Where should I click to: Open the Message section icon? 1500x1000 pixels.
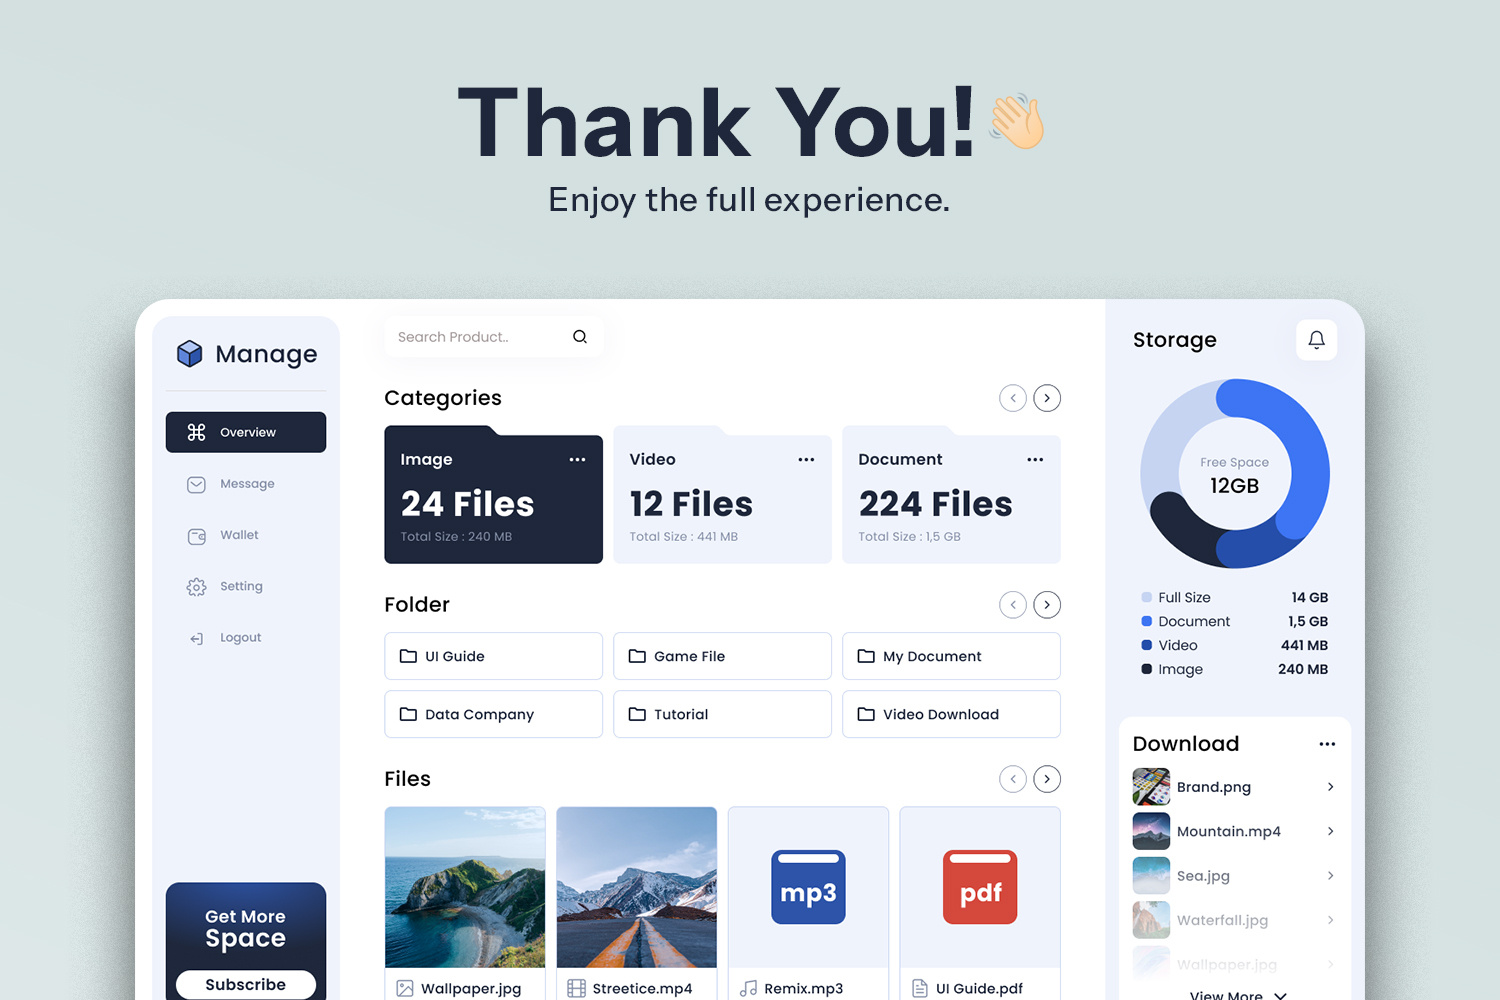click(x=197, y=484)
